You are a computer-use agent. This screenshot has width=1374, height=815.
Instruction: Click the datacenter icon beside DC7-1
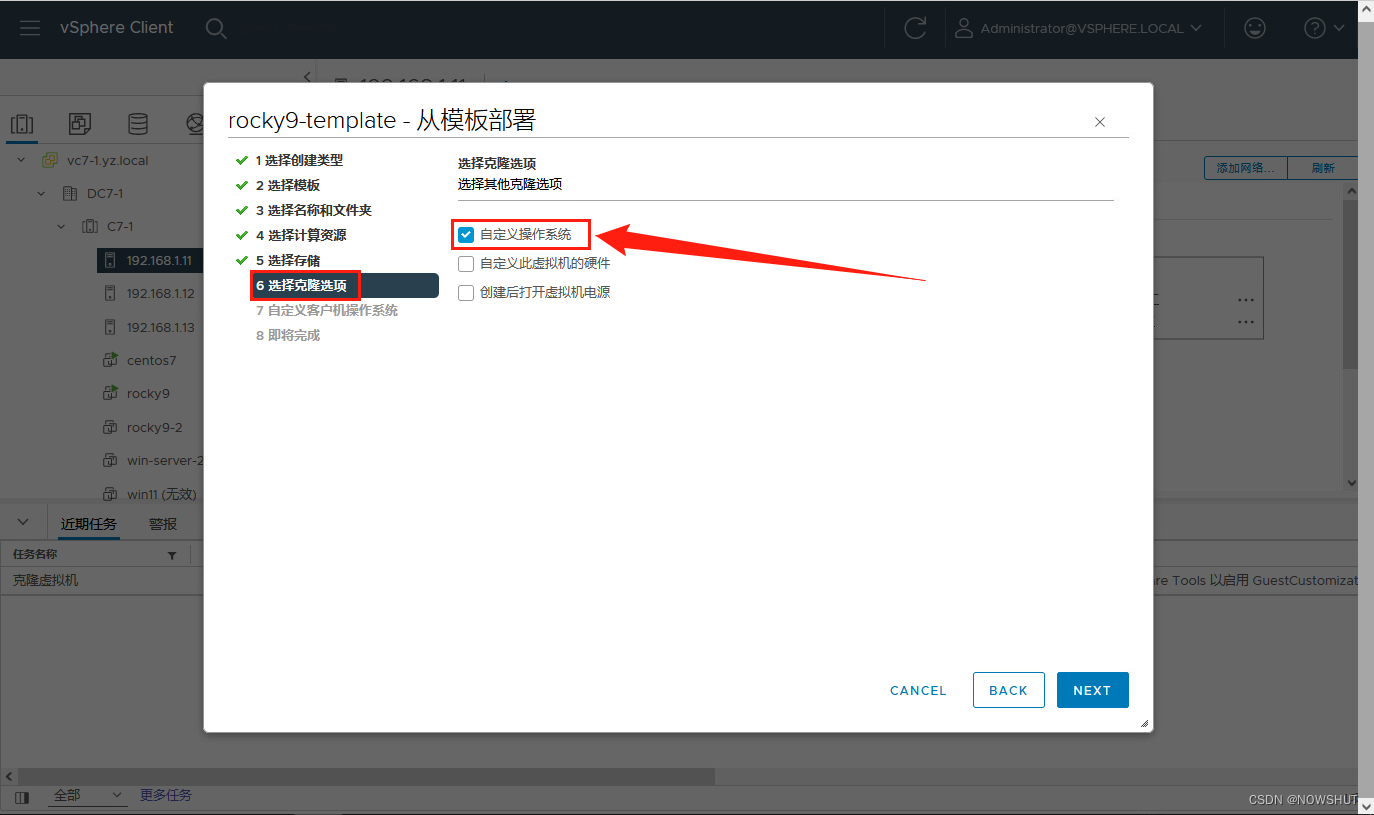coord(70,194)
